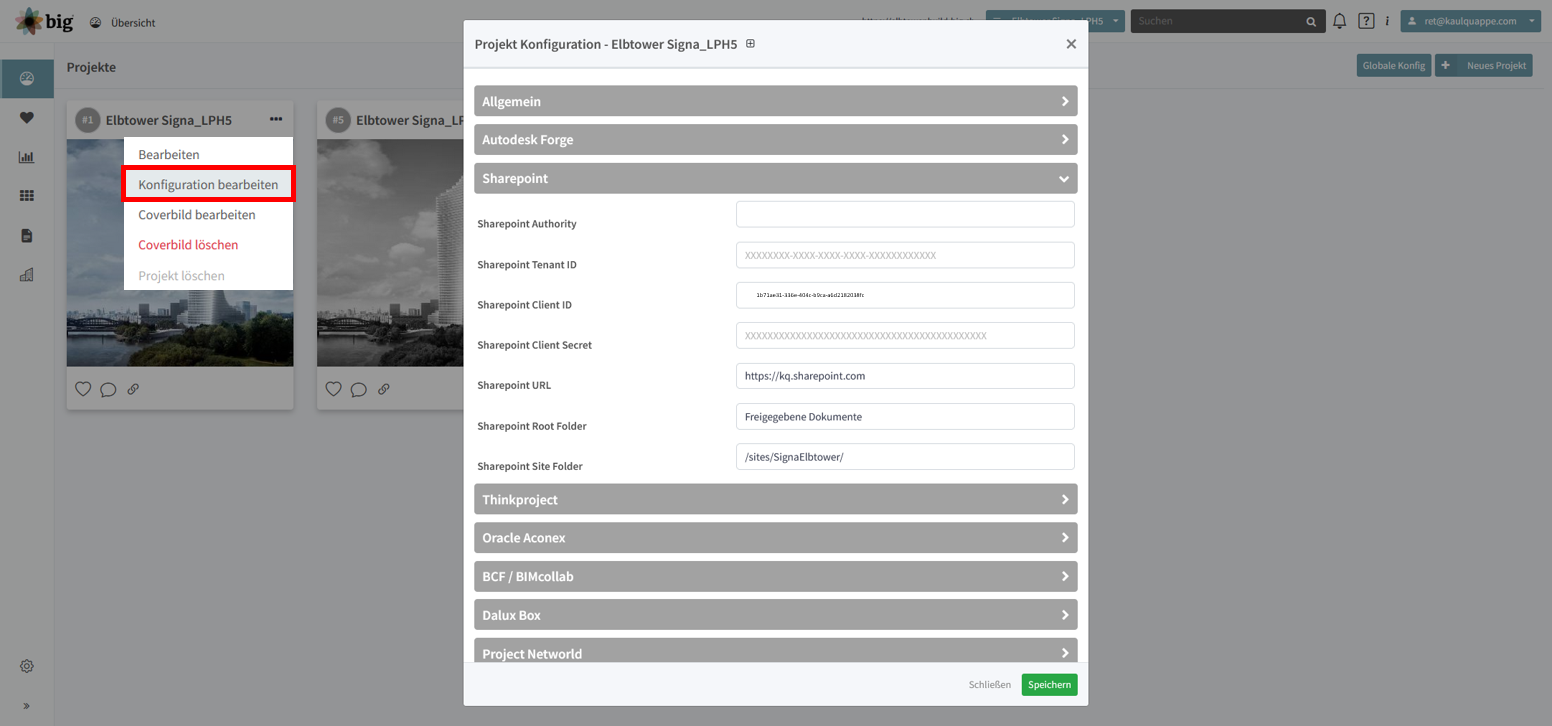Click the Sharepoint URL input field
Viewport: 1552px width, 726px height.
click(x=905, y=376)
